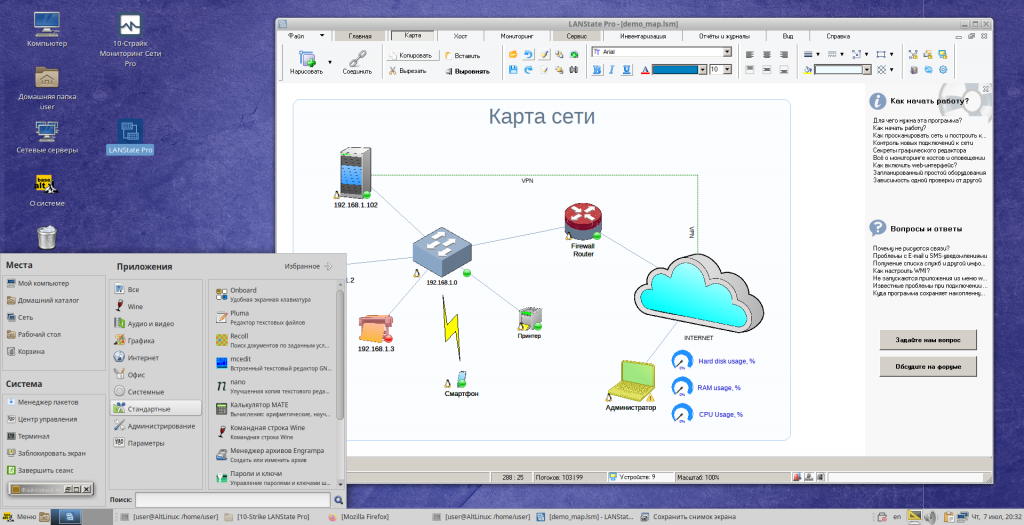
Task: Set vertical alignment to middle
Action: tap(767, 70)
